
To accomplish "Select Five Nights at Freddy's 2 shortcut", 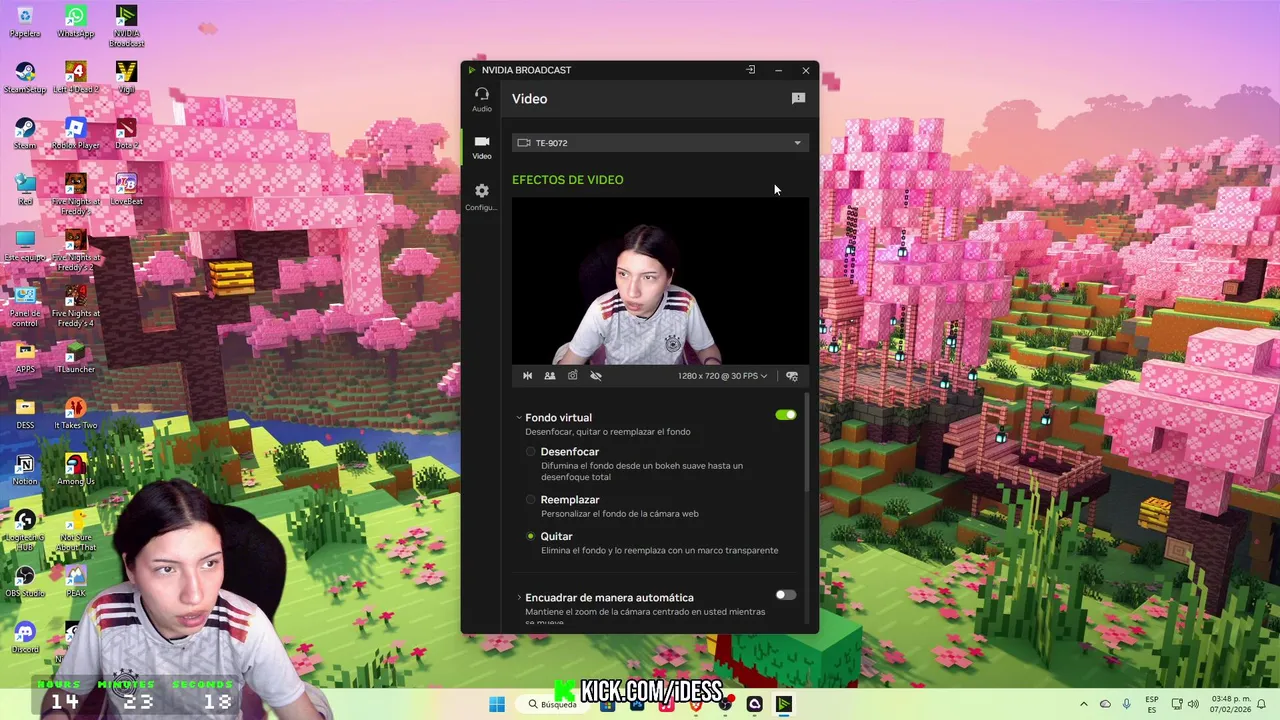I will 75,250.
